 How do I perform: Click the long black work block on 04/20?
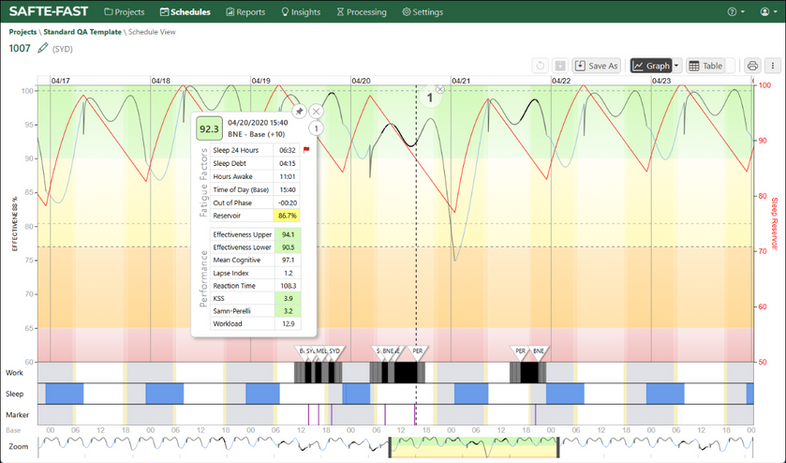pyautogui.click(x=406, y=373)
